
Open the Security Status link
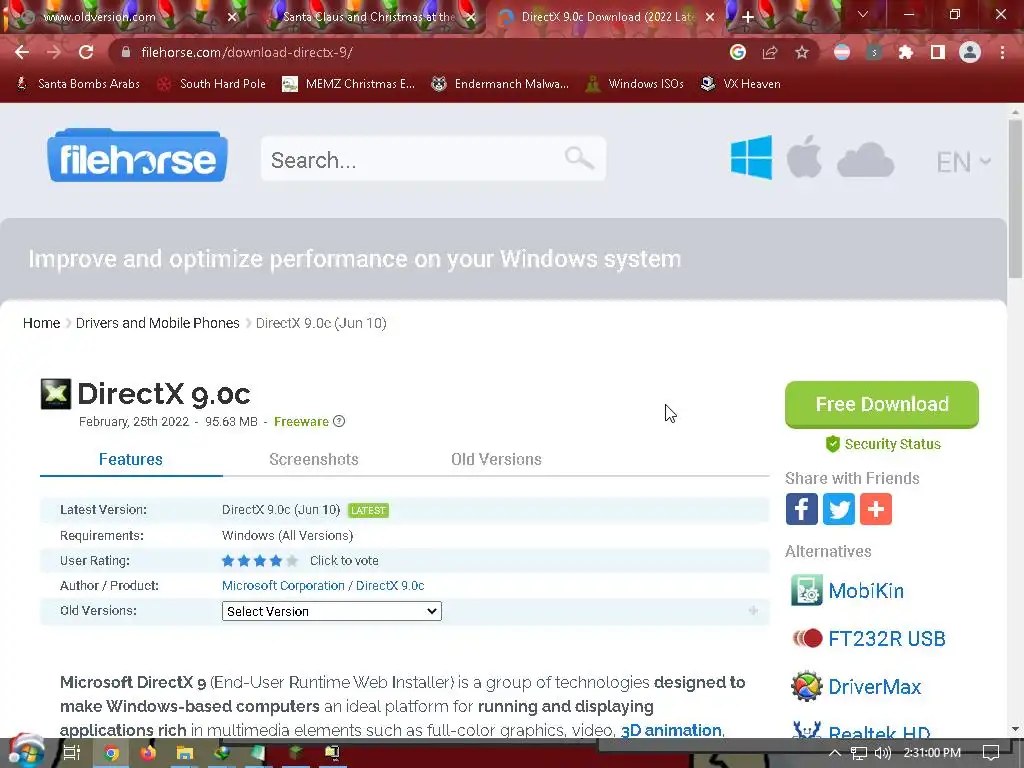pyautogui.click(x=883, y=444)
